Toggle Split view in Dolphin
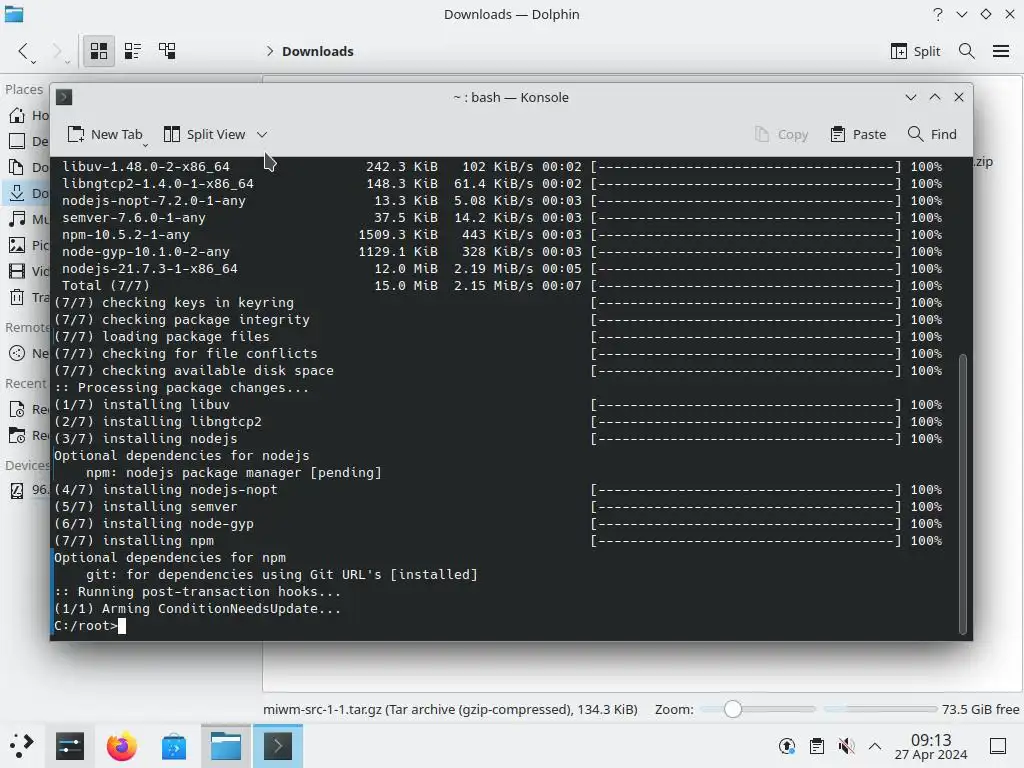Image resolution: width=1024 pixels, height=768 pixels. 915,52
